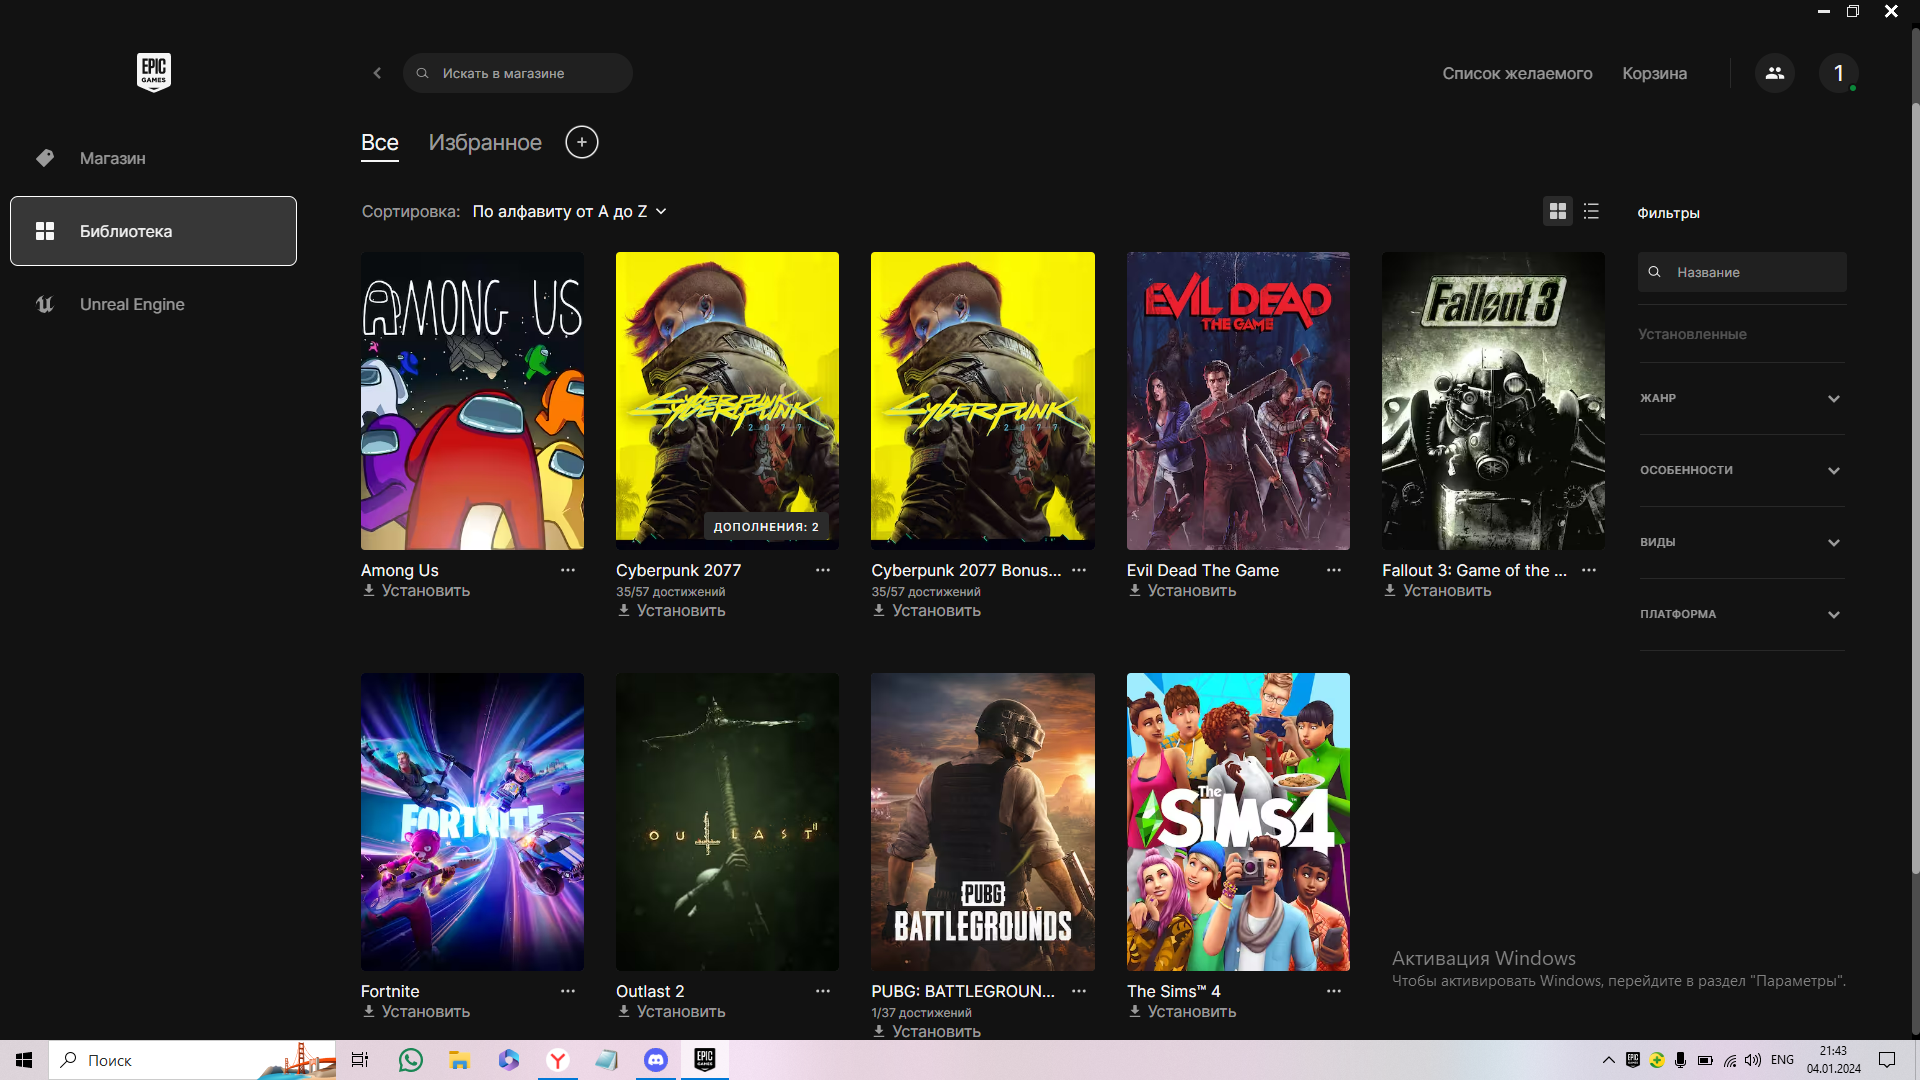Open Outlast 2 three-dot options
This screenshot has width=1920, height=1080.
823,991
